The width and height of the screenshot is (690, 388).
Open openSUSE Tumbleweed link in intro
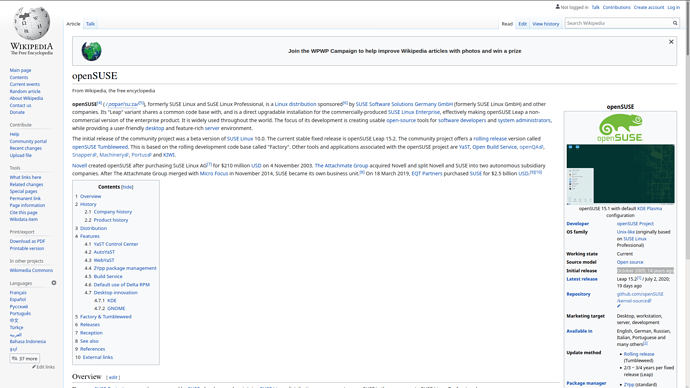click(x=100, y=147)
